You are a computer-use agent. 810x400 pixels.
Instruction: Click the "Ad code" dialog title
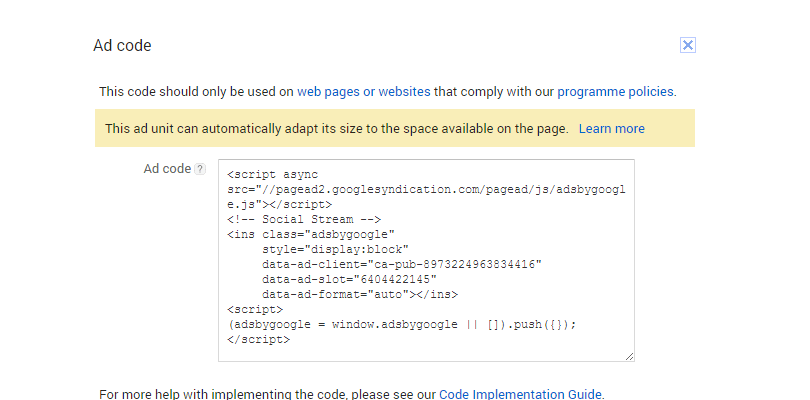122,45
